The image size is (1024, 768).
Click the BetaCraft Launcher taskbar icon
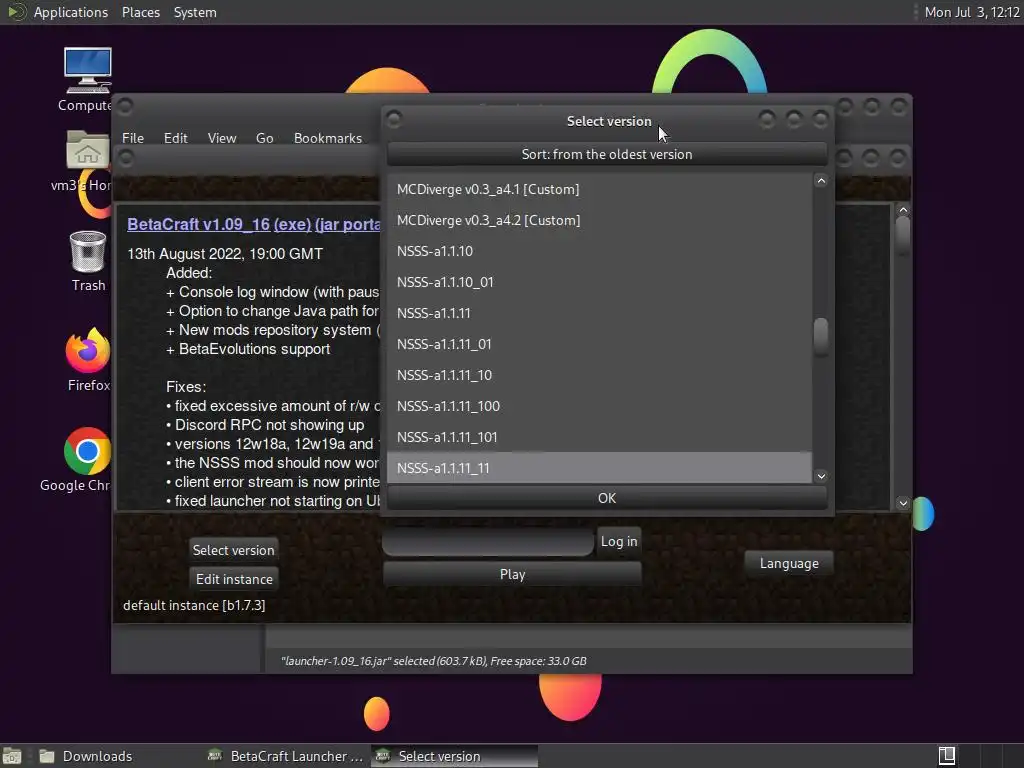(214, 756)
